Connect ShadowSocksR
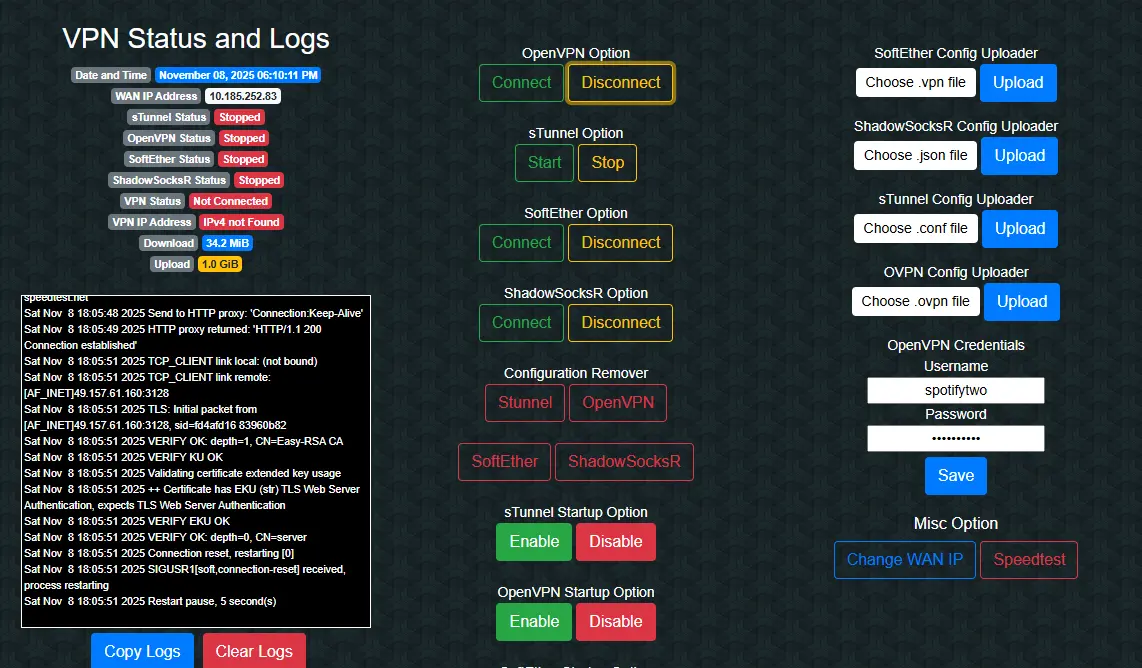This screenshot has width=1142, height=668. point(521,323)
